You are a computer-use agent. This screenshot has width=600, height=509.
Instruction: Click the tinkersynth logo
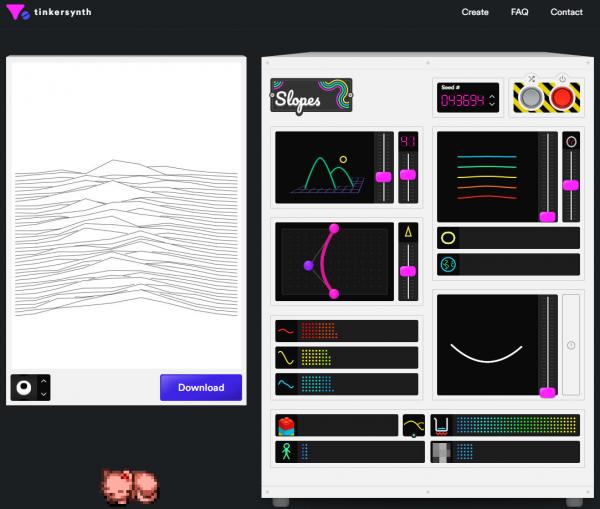click(x=49, y=12)
